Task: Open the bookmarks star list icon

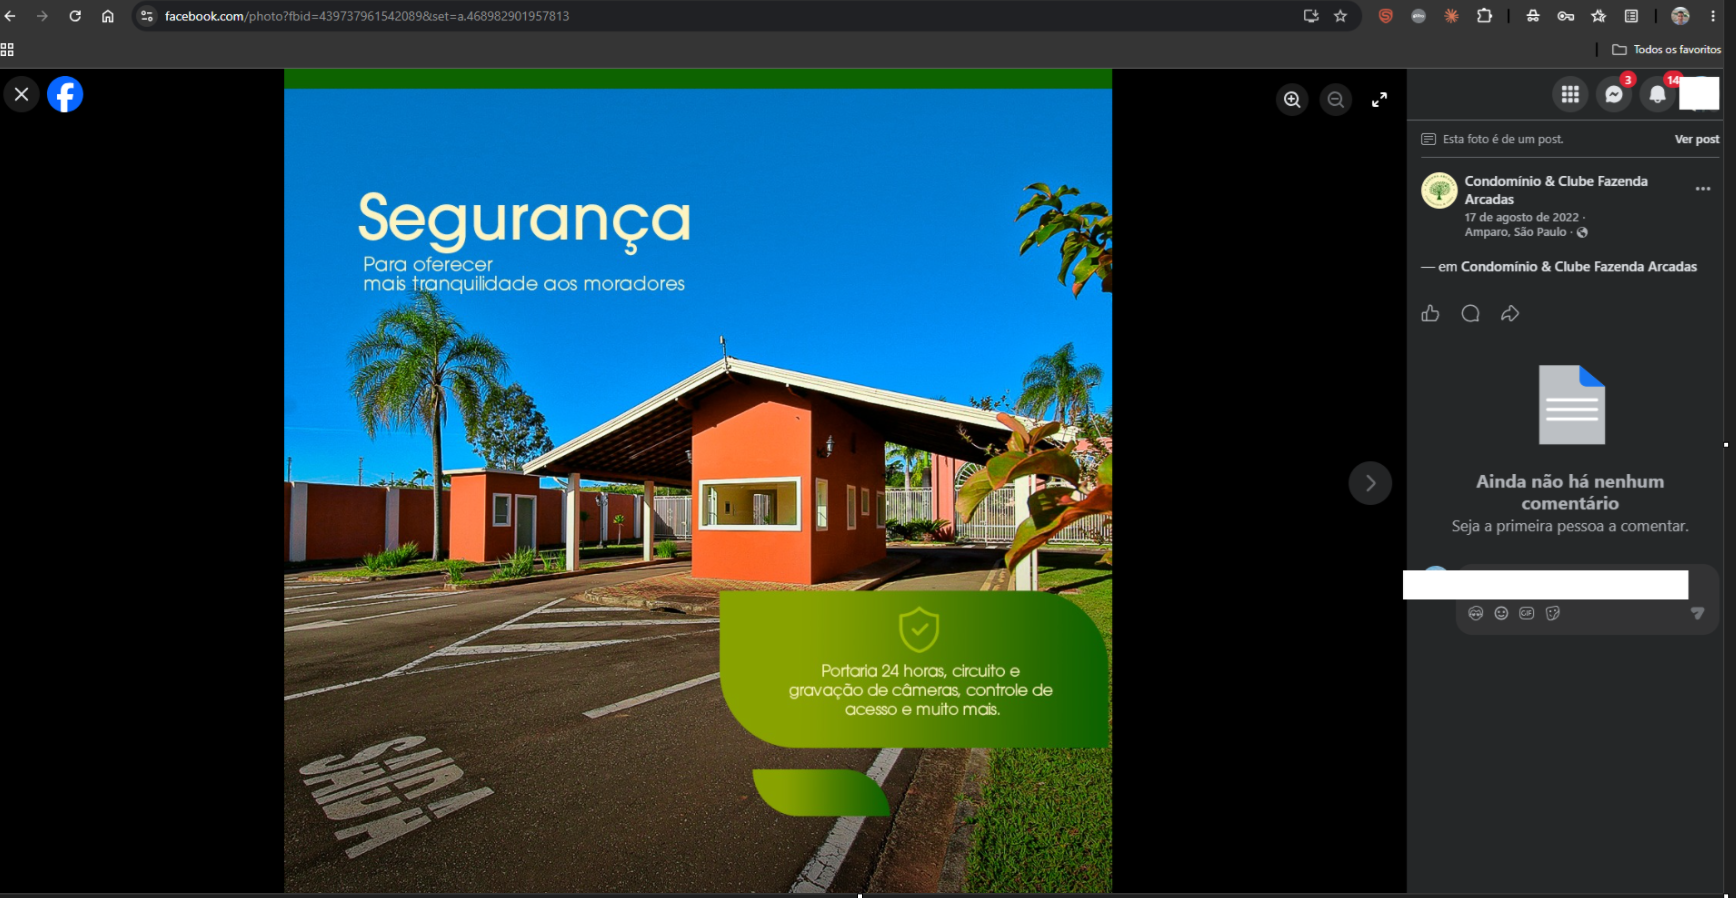Action: coord(1598,16)
